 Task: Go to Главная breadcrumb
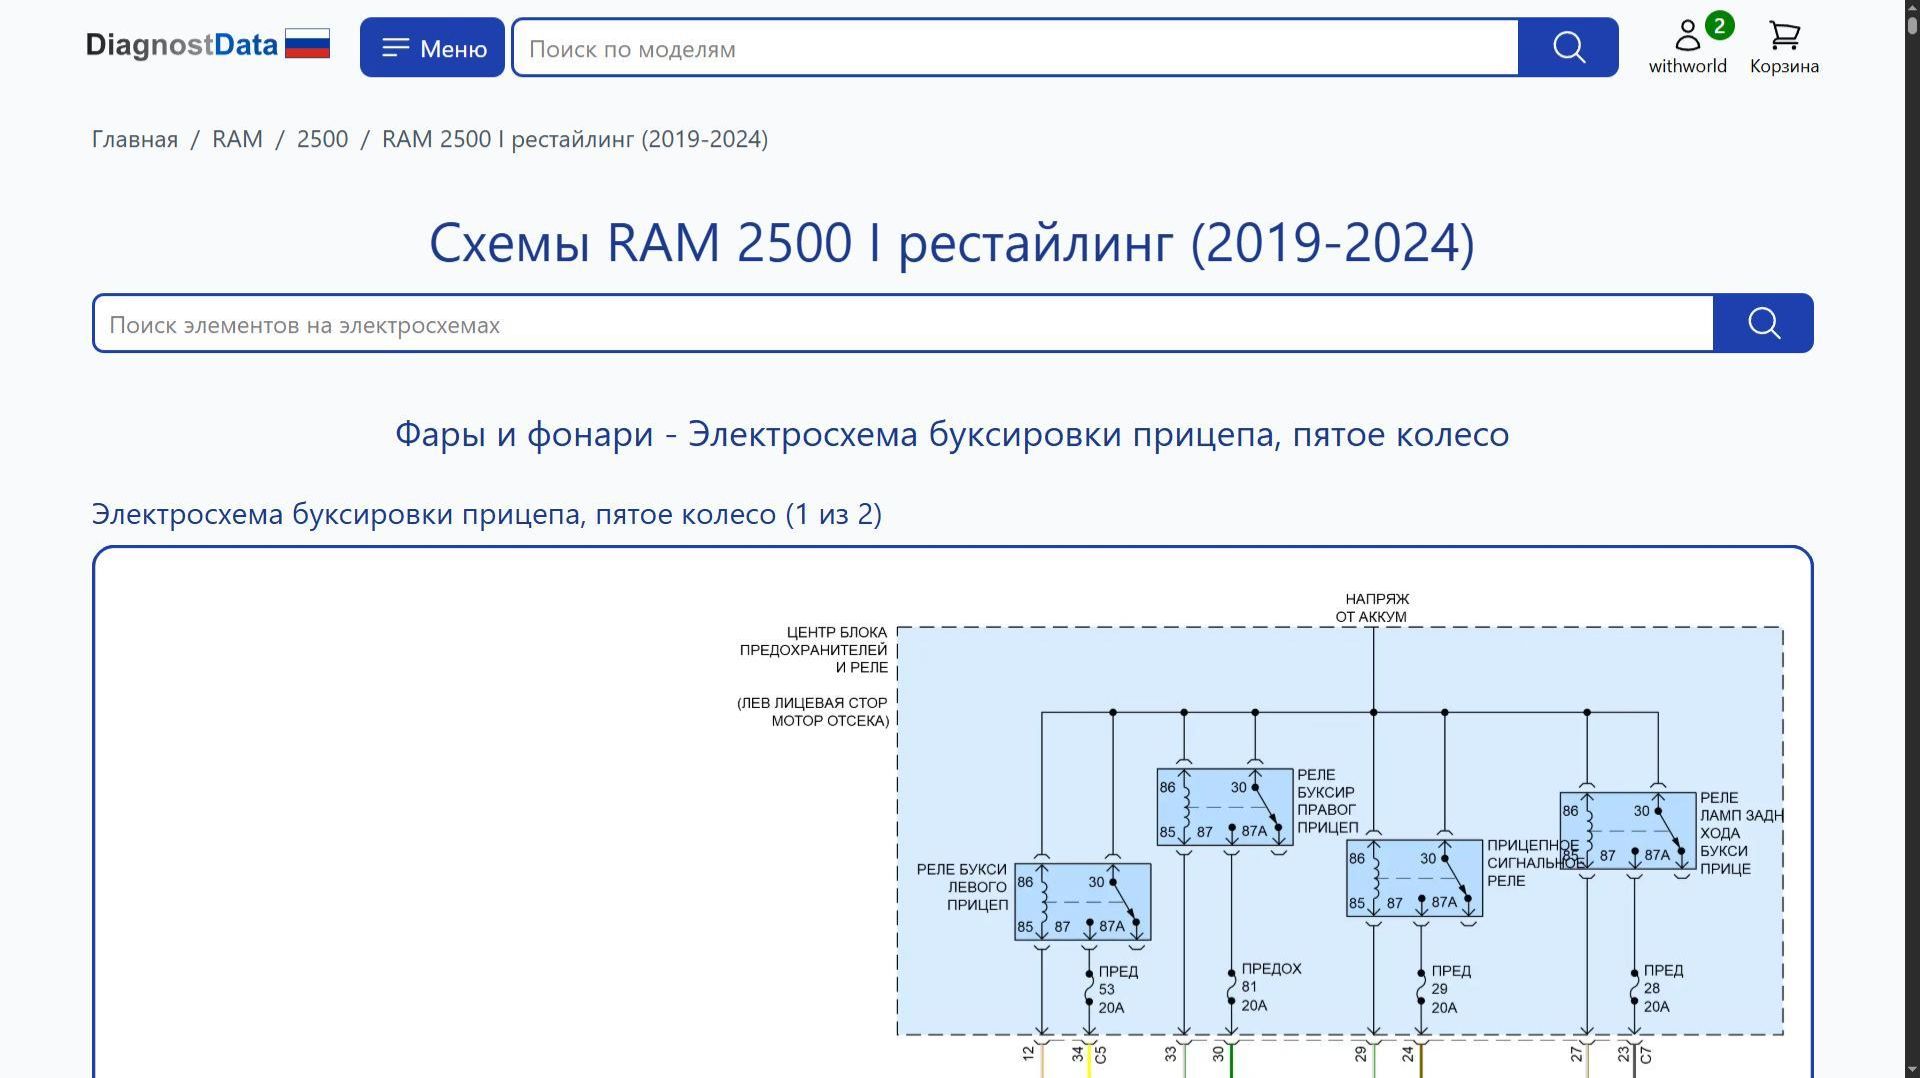(135, 139)
